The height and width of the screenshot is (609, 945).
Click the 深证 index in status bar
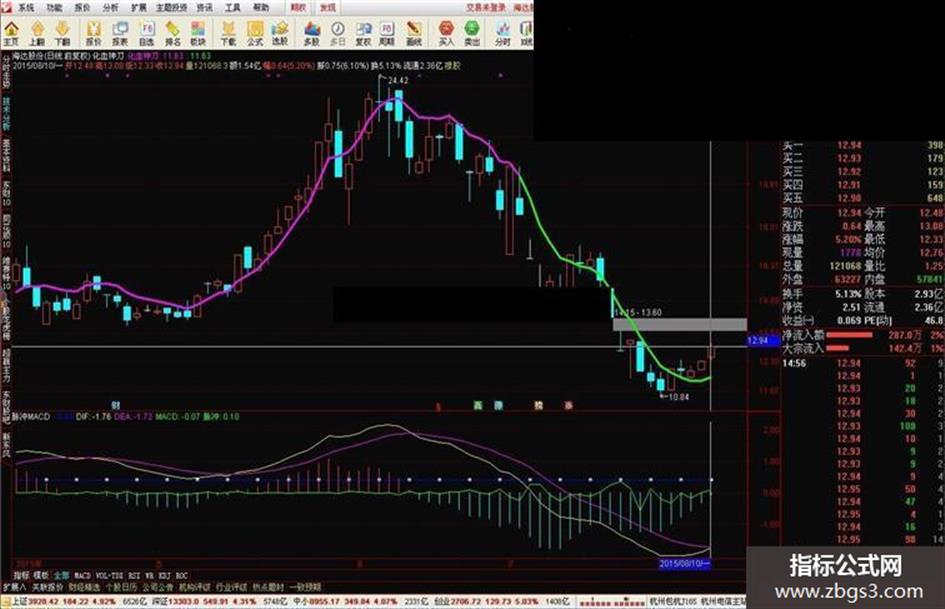click(x=160, y=602)
